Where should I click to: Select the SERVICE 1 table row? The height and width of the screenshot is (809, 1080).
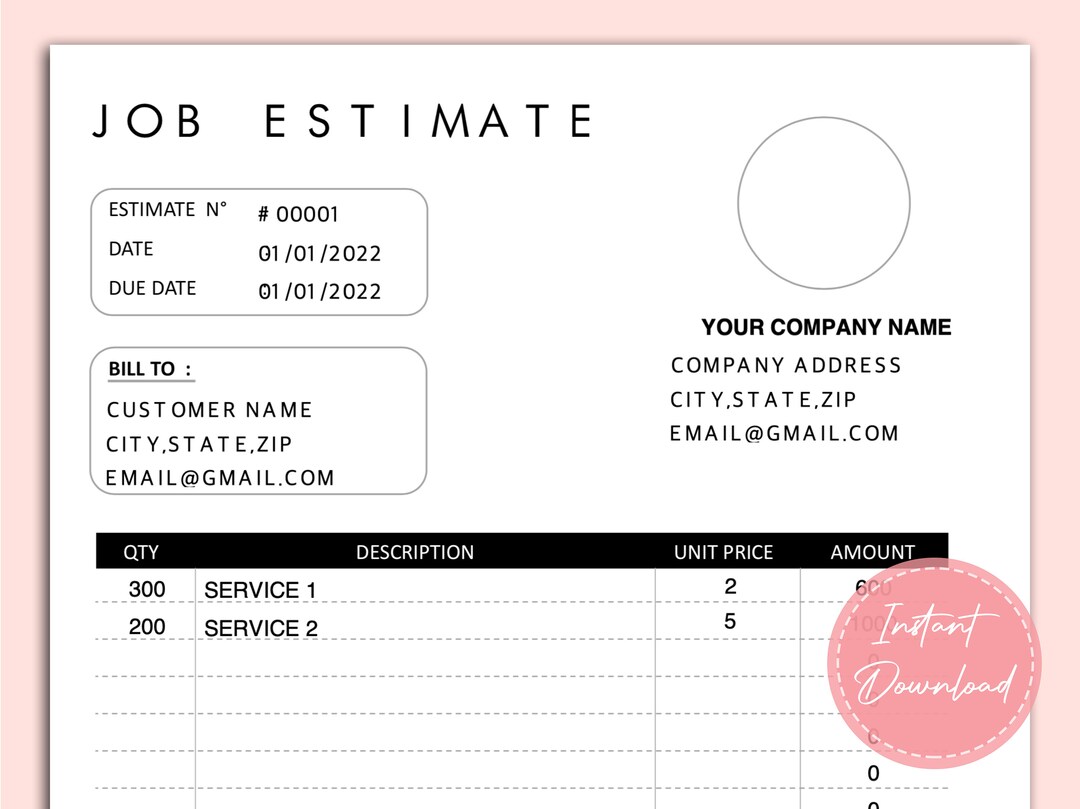[x=259, y=589]
